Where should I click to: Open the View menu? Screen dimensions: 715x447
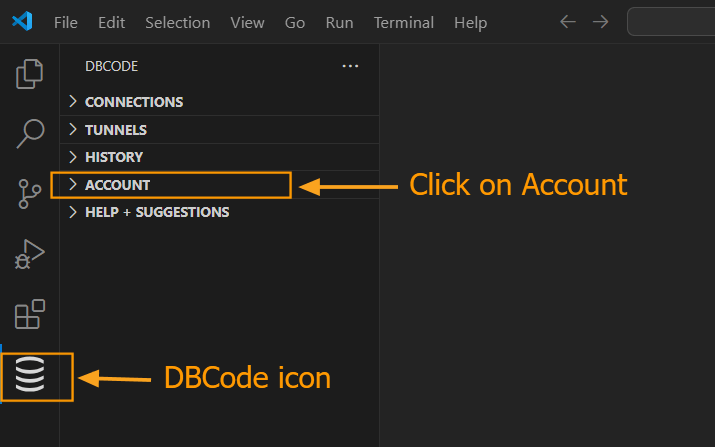[247, 22]
